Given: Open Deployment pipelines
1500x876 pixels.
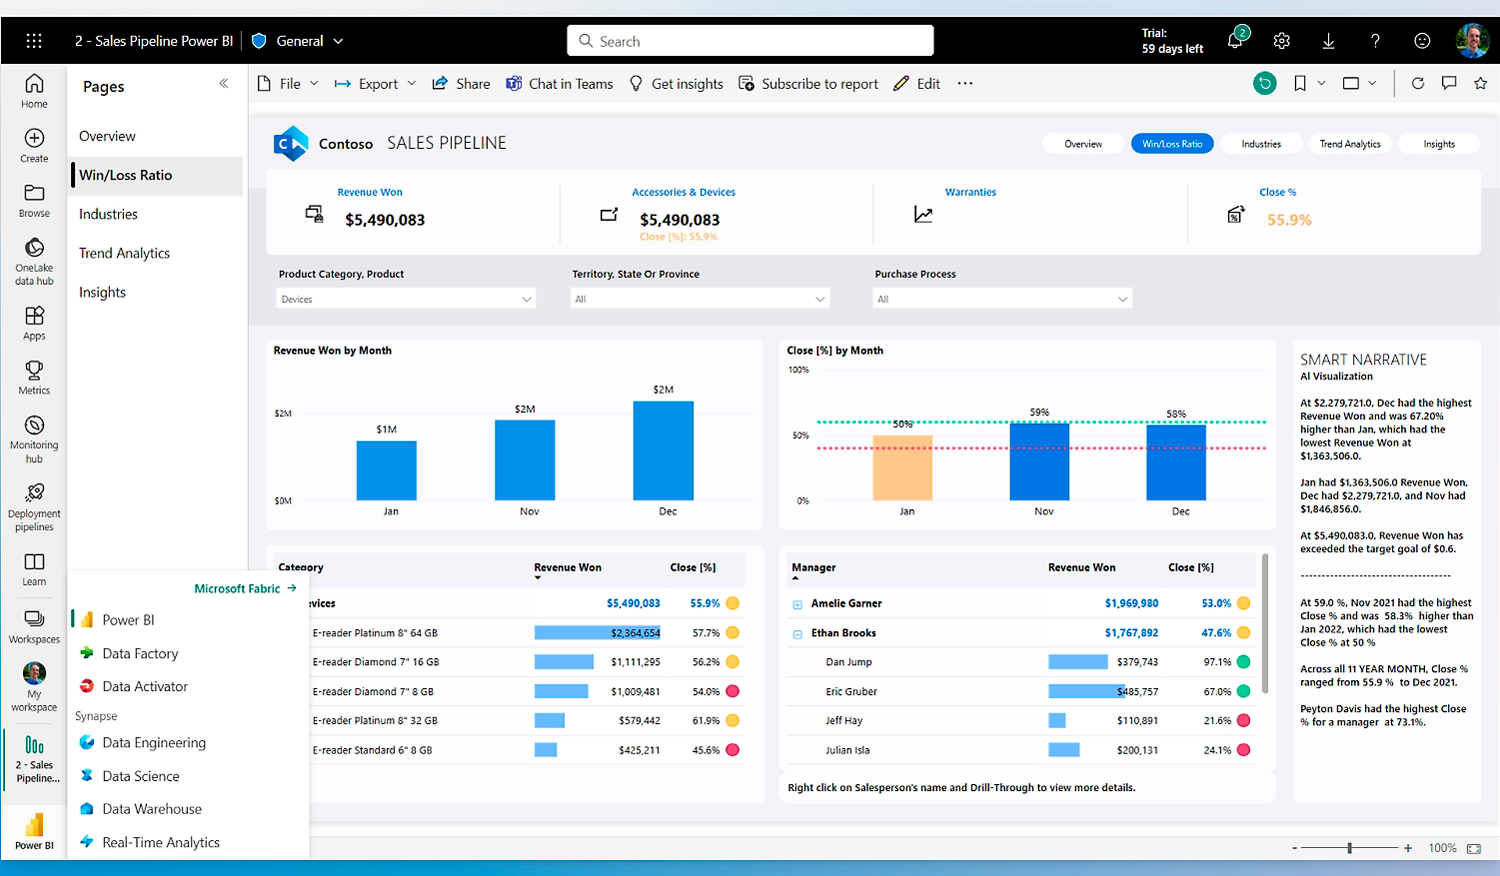Looking at the screenshot, I should pyautogui.click(x=34, y=507).
